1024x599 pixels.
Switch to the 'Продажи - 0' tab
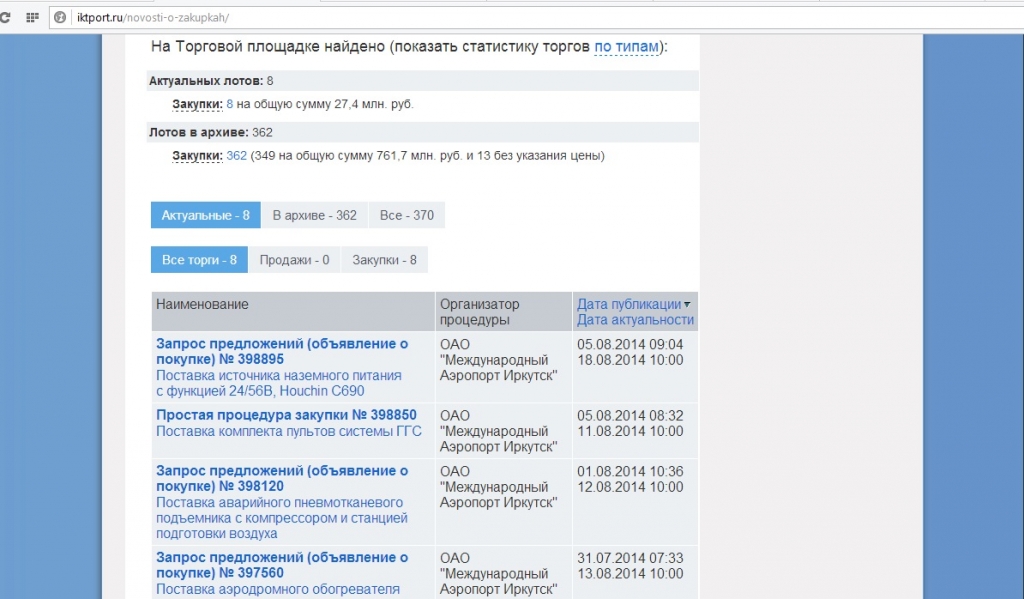tap(295, 259)
